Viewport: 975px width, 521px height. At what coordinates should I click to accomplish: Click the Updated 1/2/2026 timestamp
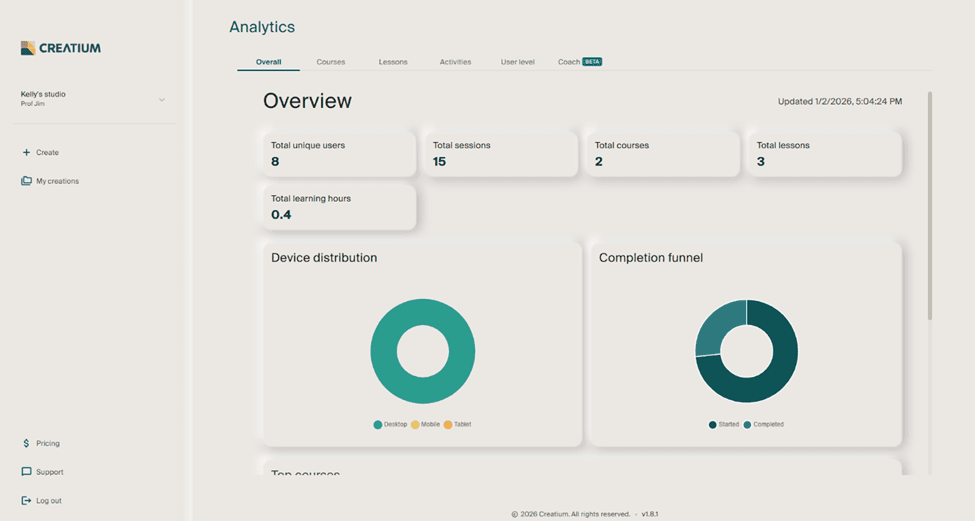[x=840, y=101]
